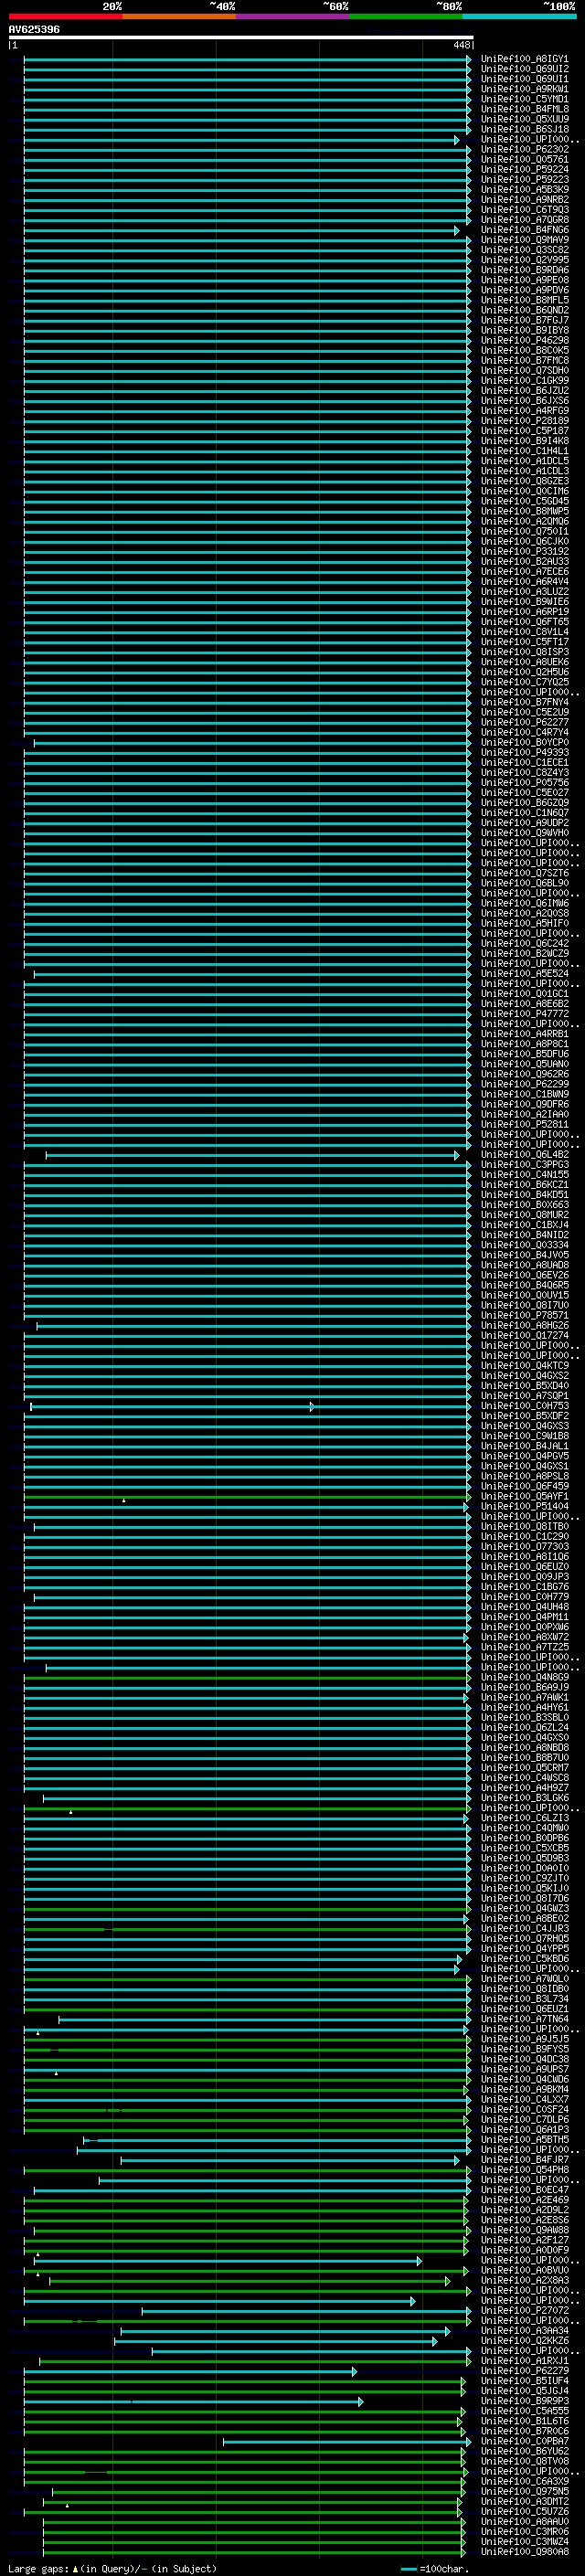Select hit label UniRef100_Q5XUU9
This screenshot has width=585, height=2576.
tap(524, 119)
